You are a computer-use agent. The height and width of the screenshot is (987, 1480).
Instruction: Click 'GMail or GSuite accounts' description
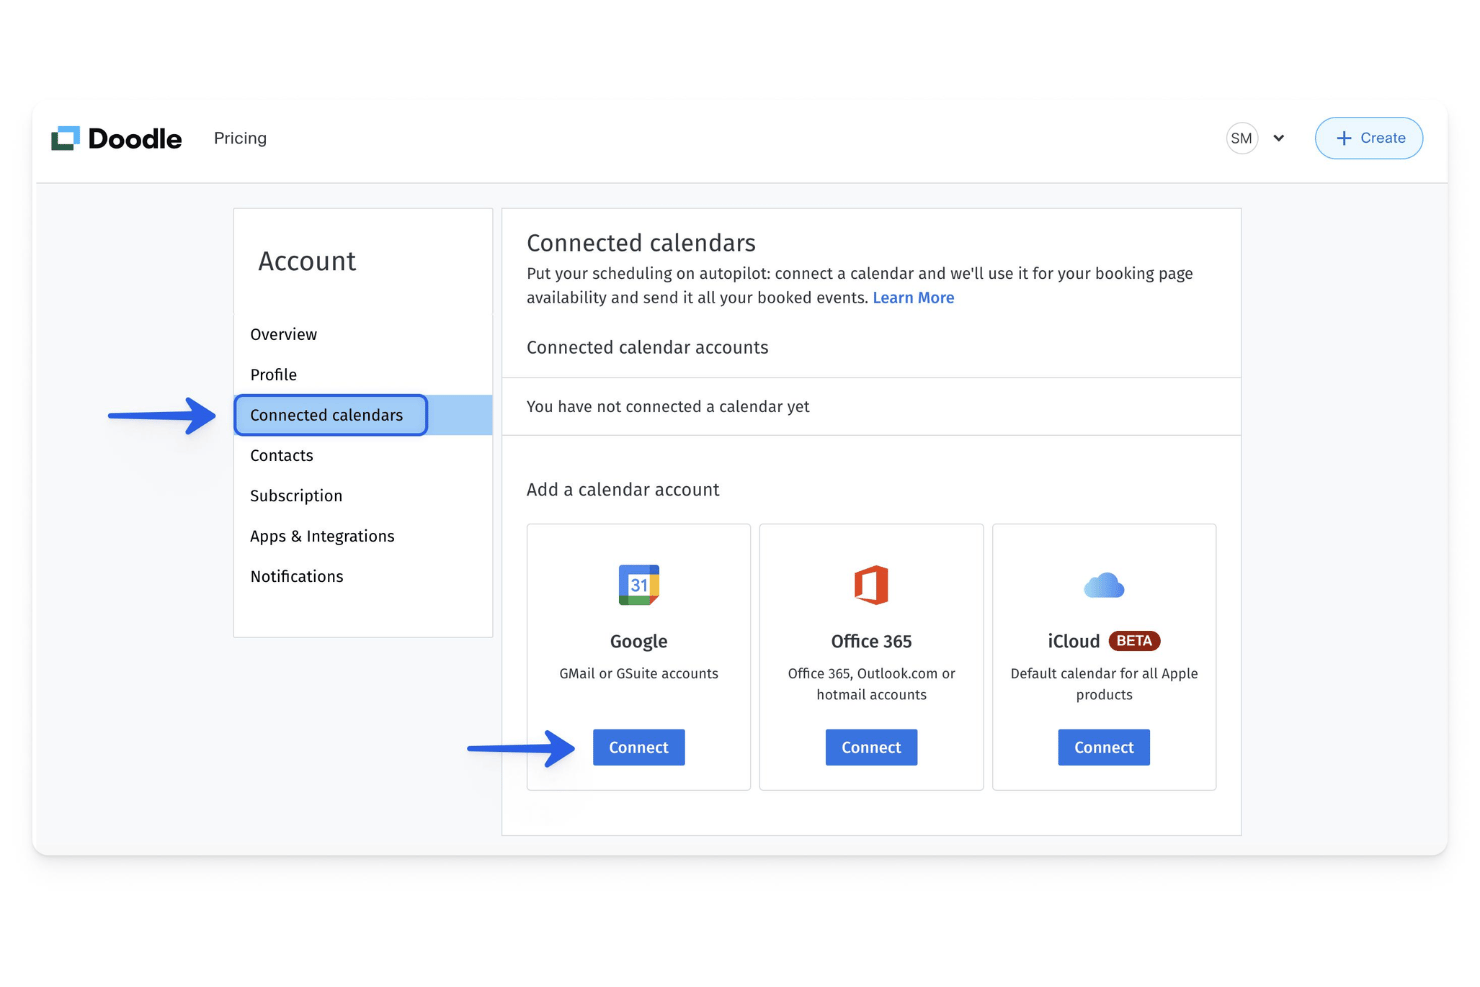(x=639, y=674)
